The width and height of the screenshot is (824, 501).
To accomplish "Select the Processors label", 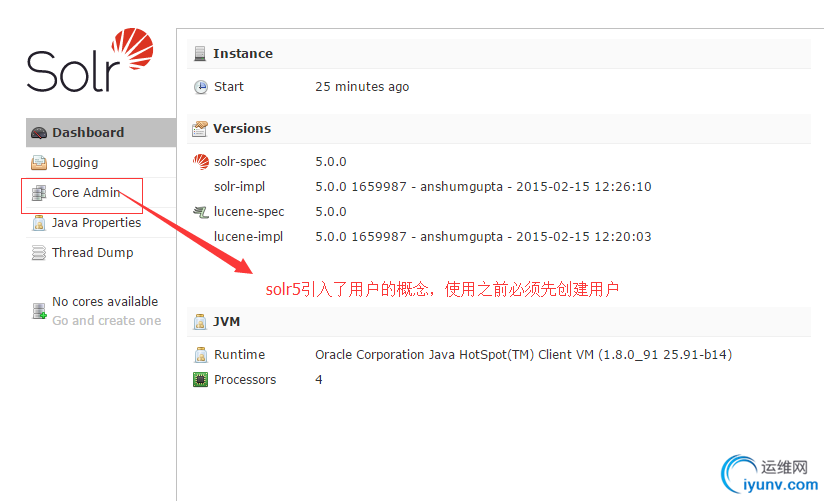I will click(x=245, y=380).
